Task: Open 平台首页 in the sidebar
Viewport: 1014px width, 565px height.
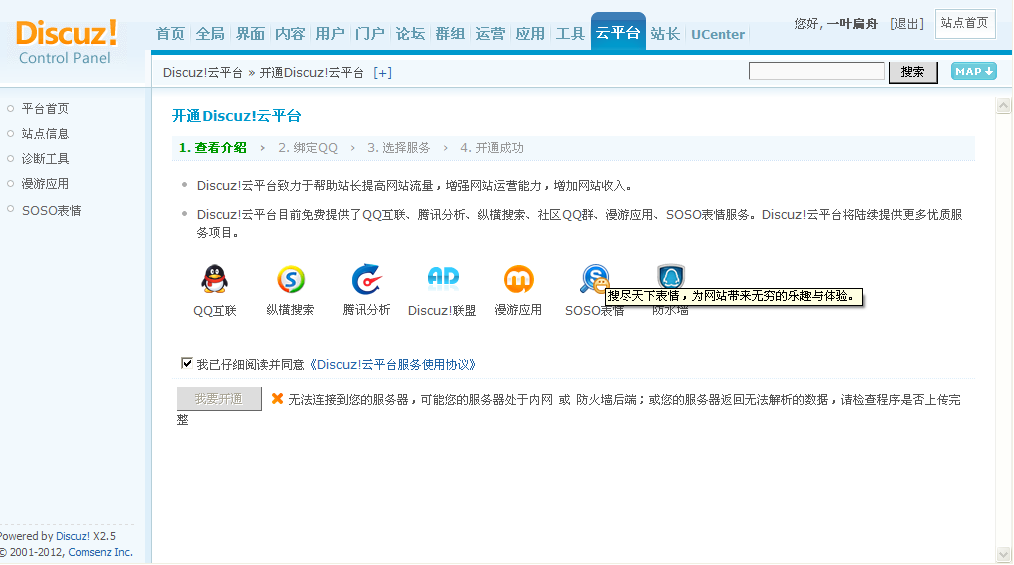Action: 45,109
